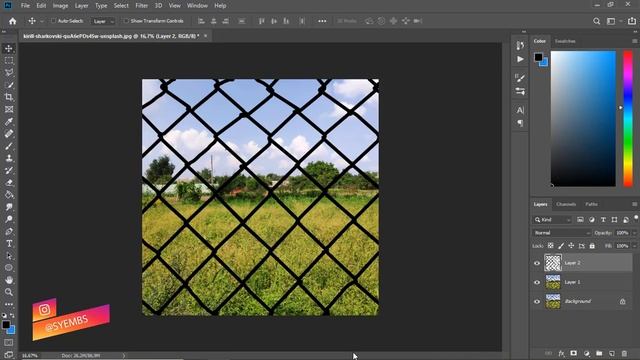Image resolution: width=640 pixels, height=360 pixels.
Task: Open Color panel flyout menu
Action: (x=634, y=41)
